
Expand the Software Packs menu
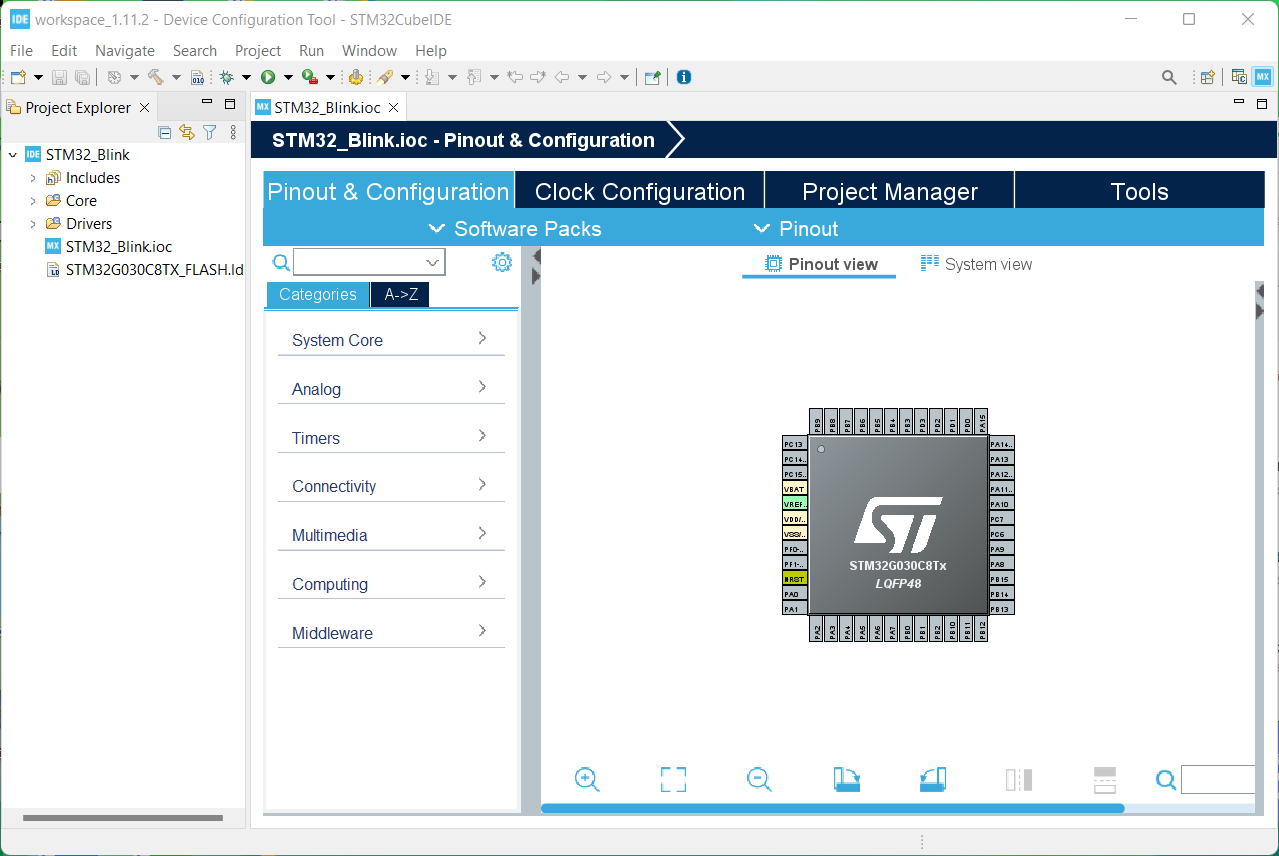coord(516,229)
